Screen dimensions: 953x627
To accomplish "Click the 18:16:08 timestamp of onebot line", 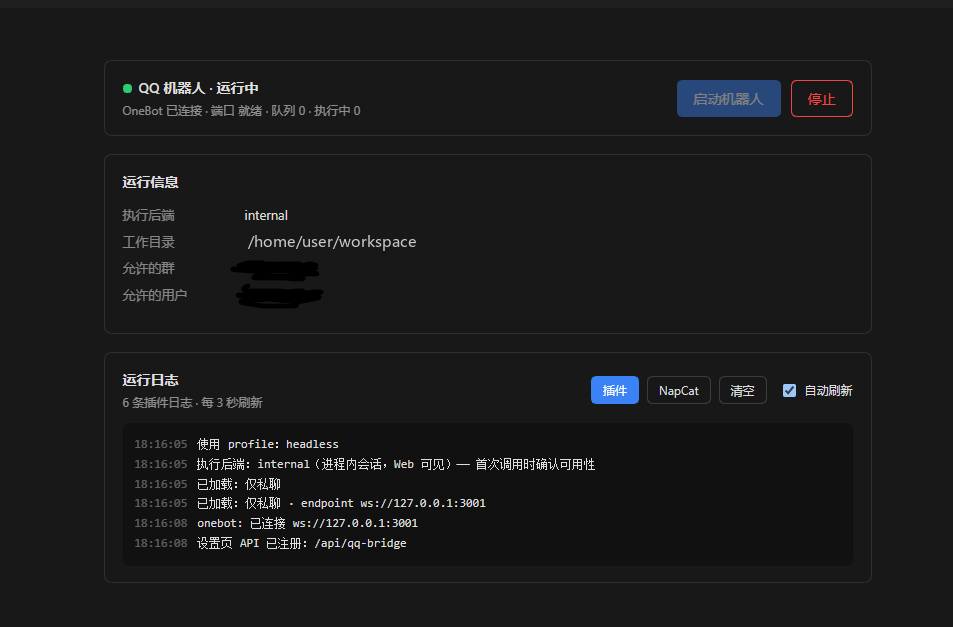I will coord(160,523).
